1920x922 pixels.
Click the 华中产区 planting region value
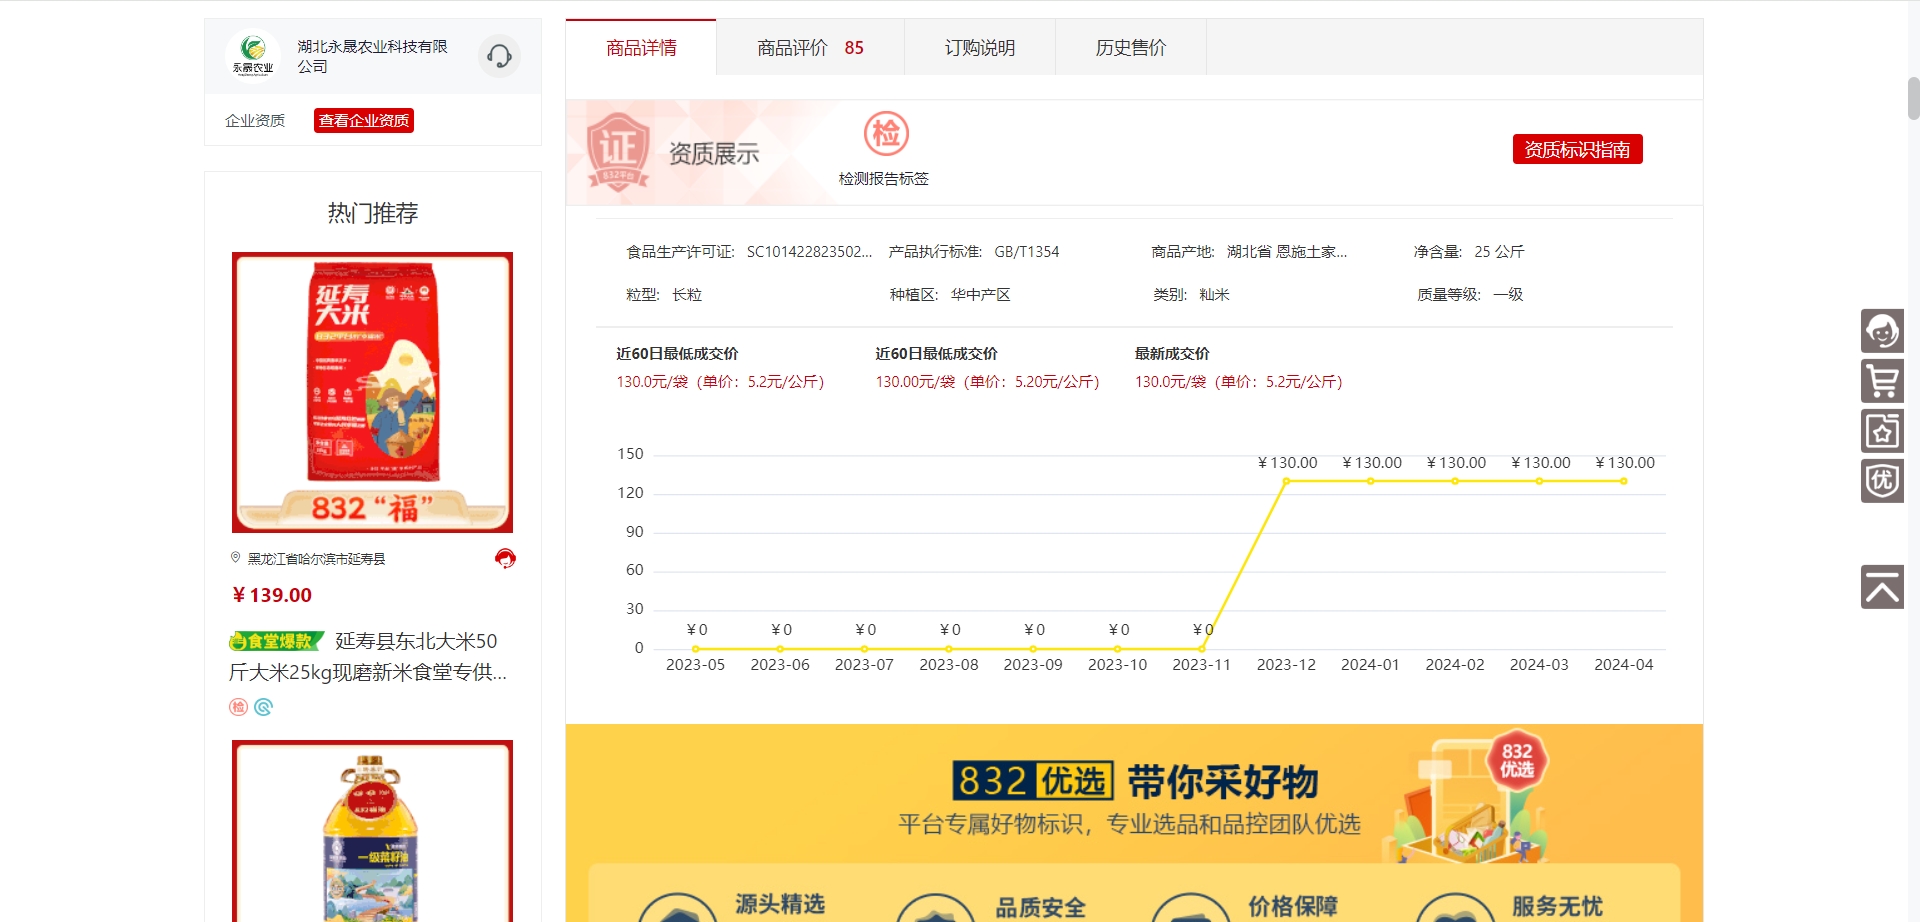(x=981, y=295)
